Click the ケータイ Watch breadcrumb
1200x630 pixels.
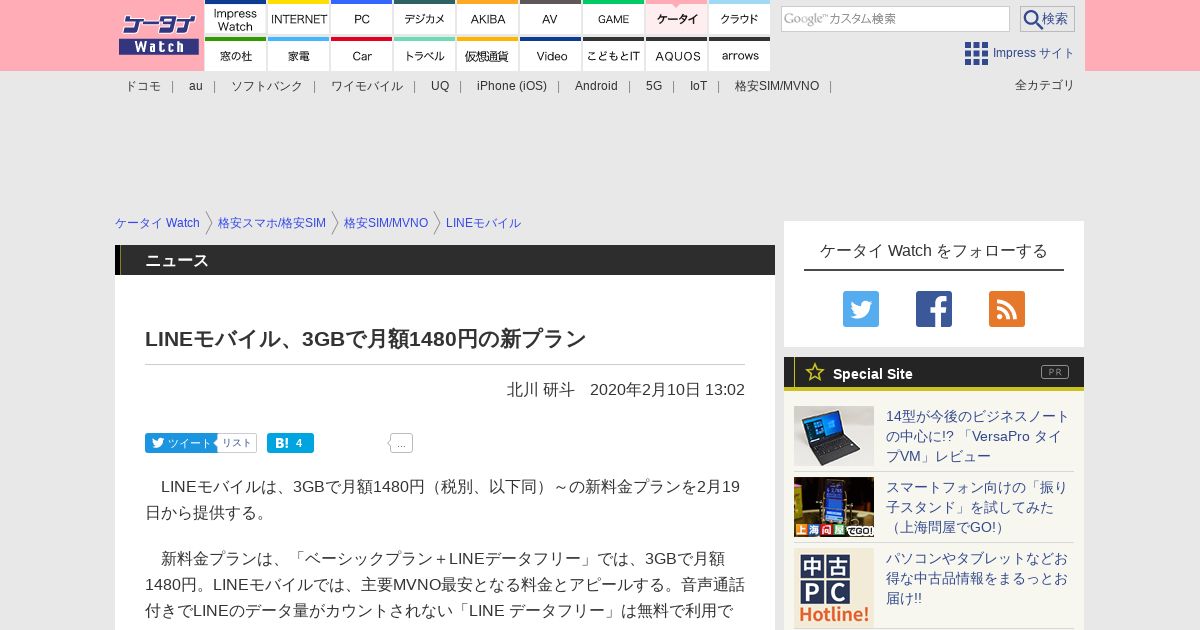point(157,223)
